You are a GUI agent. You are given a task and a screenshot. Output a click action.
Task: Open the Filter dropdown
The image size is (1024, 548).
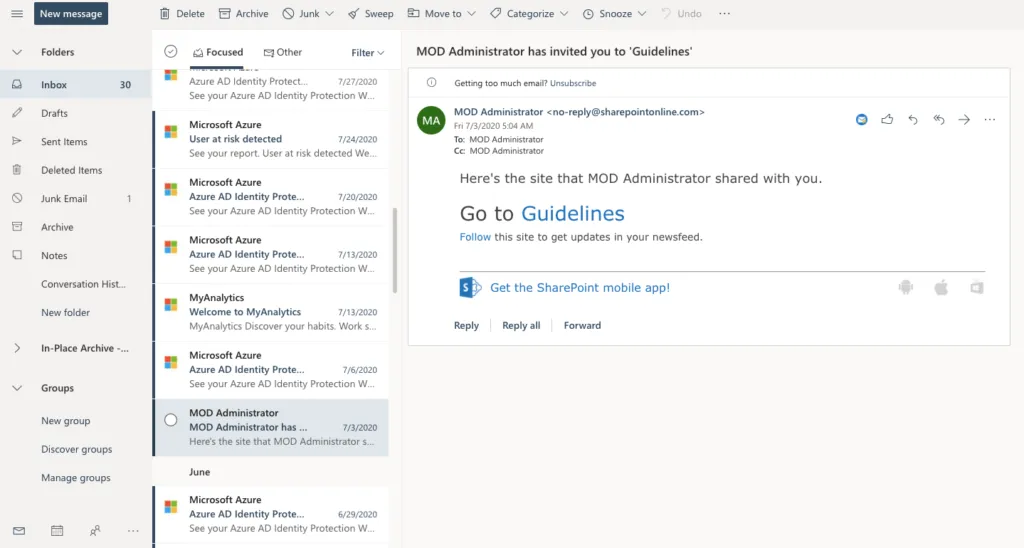coord(368,53)
